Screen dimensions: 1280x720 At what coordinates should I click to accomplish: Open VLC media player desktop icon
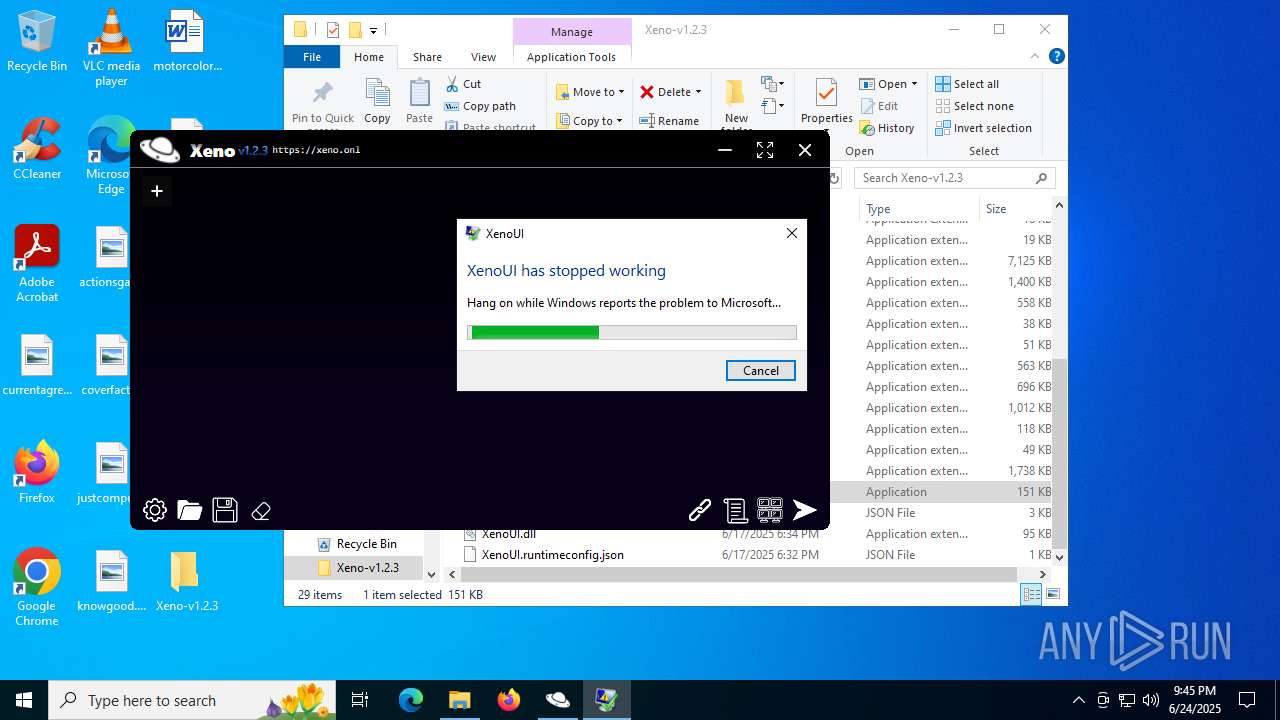tap(111, 48)
